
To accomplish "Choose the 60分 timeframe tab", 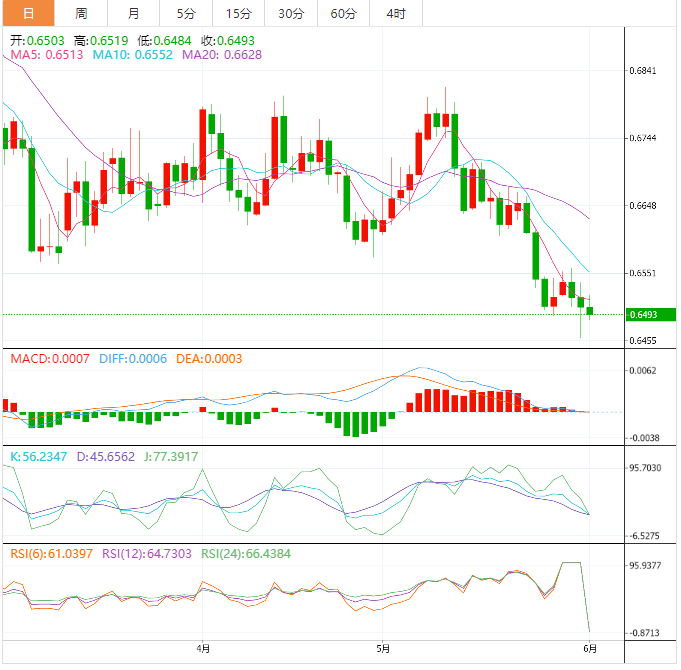I will [x=343, y=13].
